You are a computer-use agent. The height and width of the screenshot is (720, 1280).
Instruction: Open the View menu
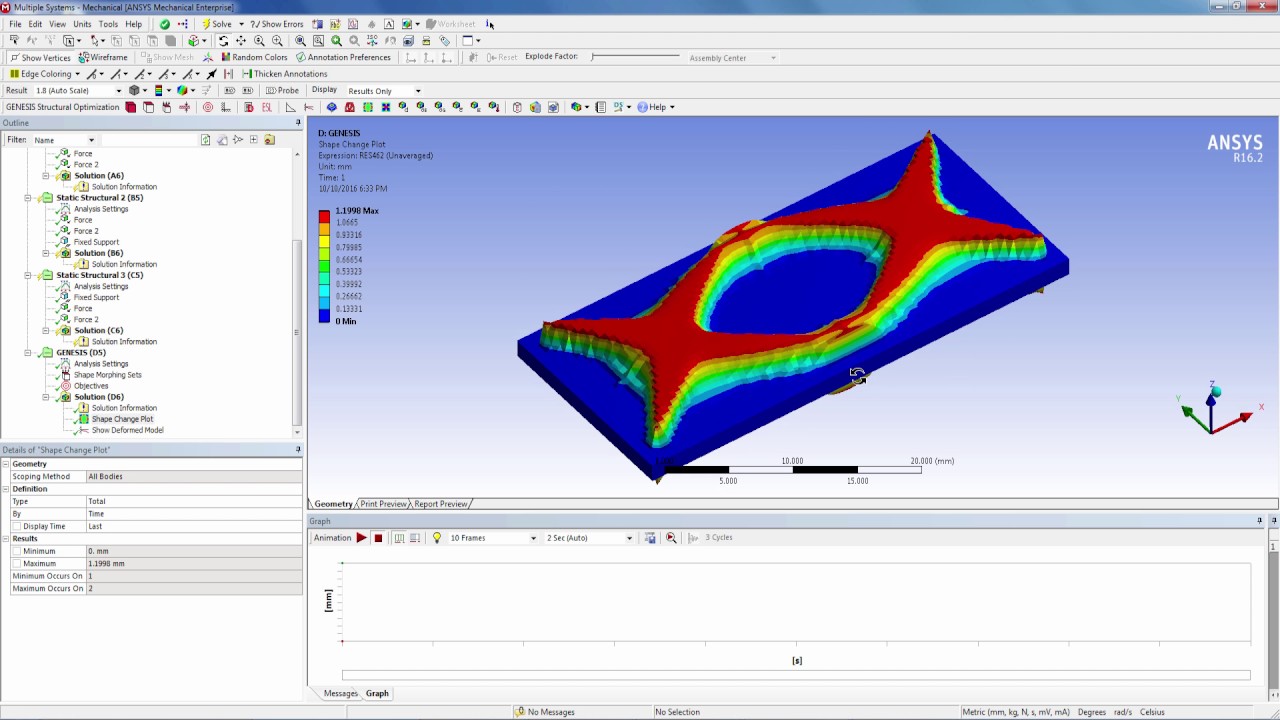pyautogui.click(x=58, y=24)
